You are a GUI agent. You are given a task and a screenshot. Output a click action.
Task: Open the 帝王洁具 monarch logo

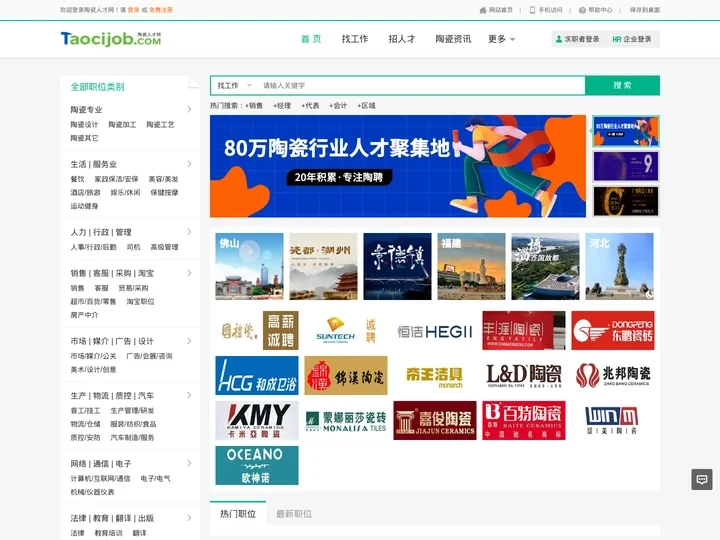coord(435,375)
